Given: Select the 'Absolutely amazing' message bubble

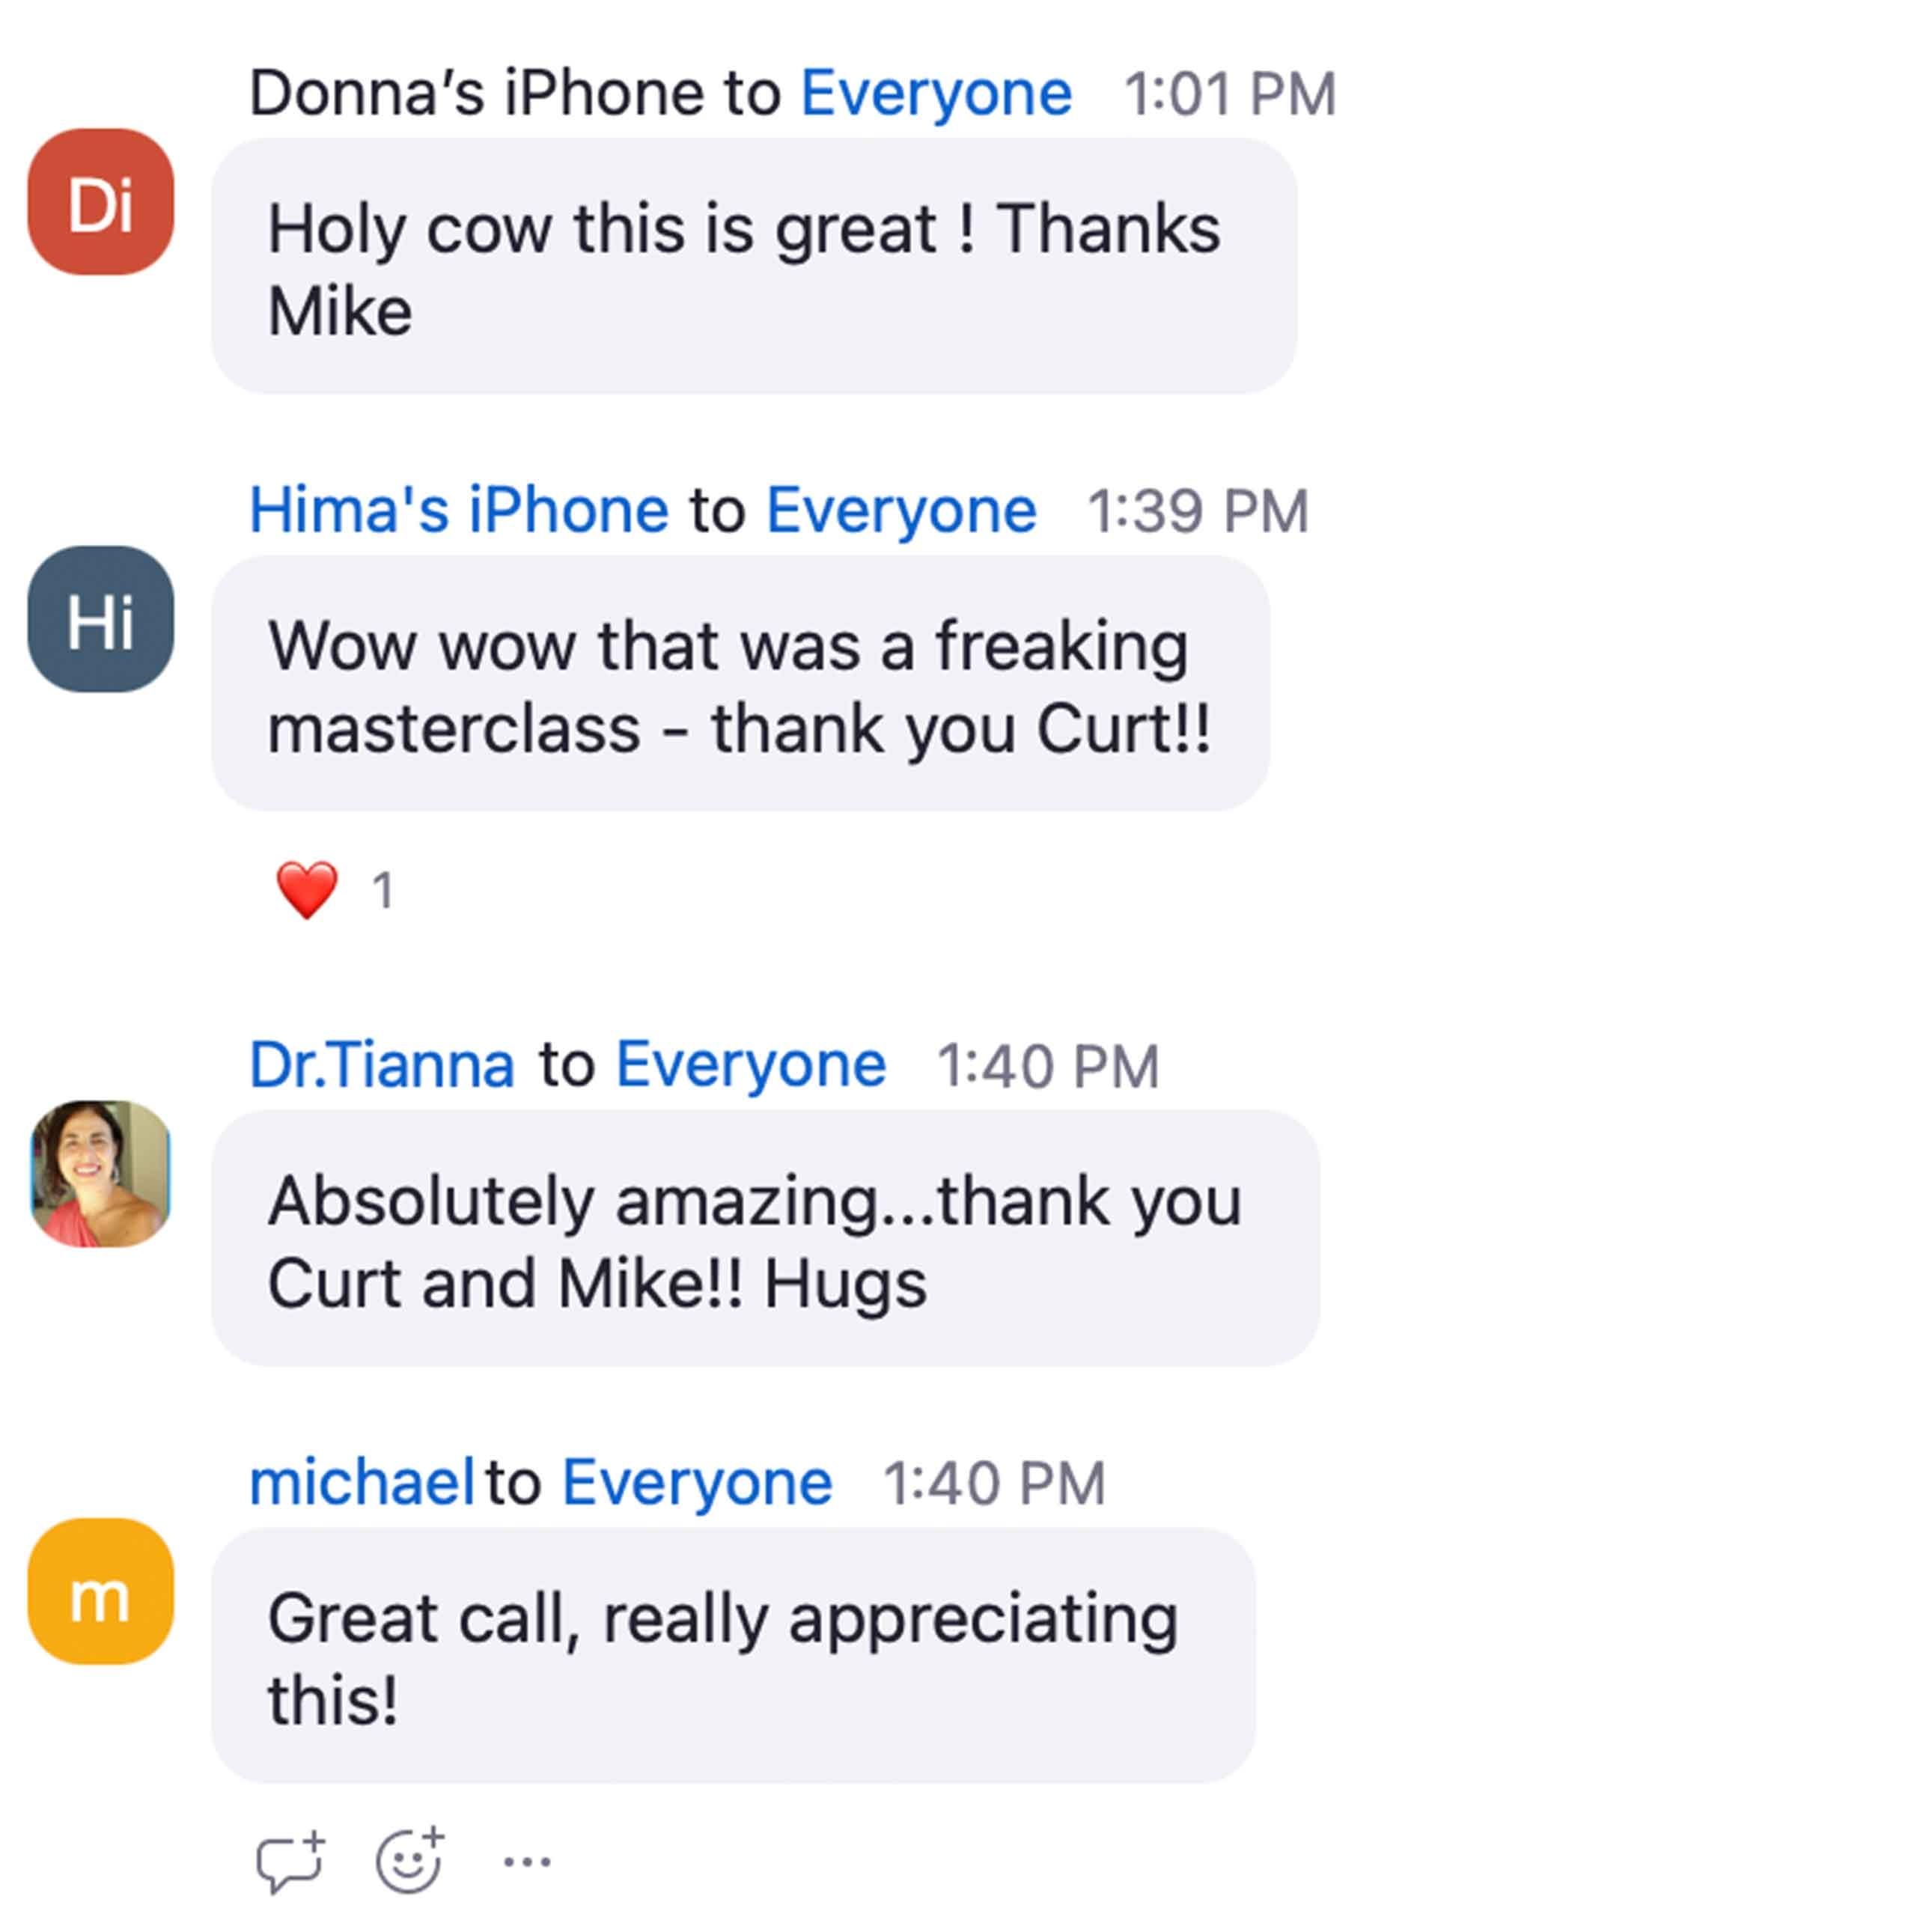Looking at the screenshot, I should coord(765,1238).
